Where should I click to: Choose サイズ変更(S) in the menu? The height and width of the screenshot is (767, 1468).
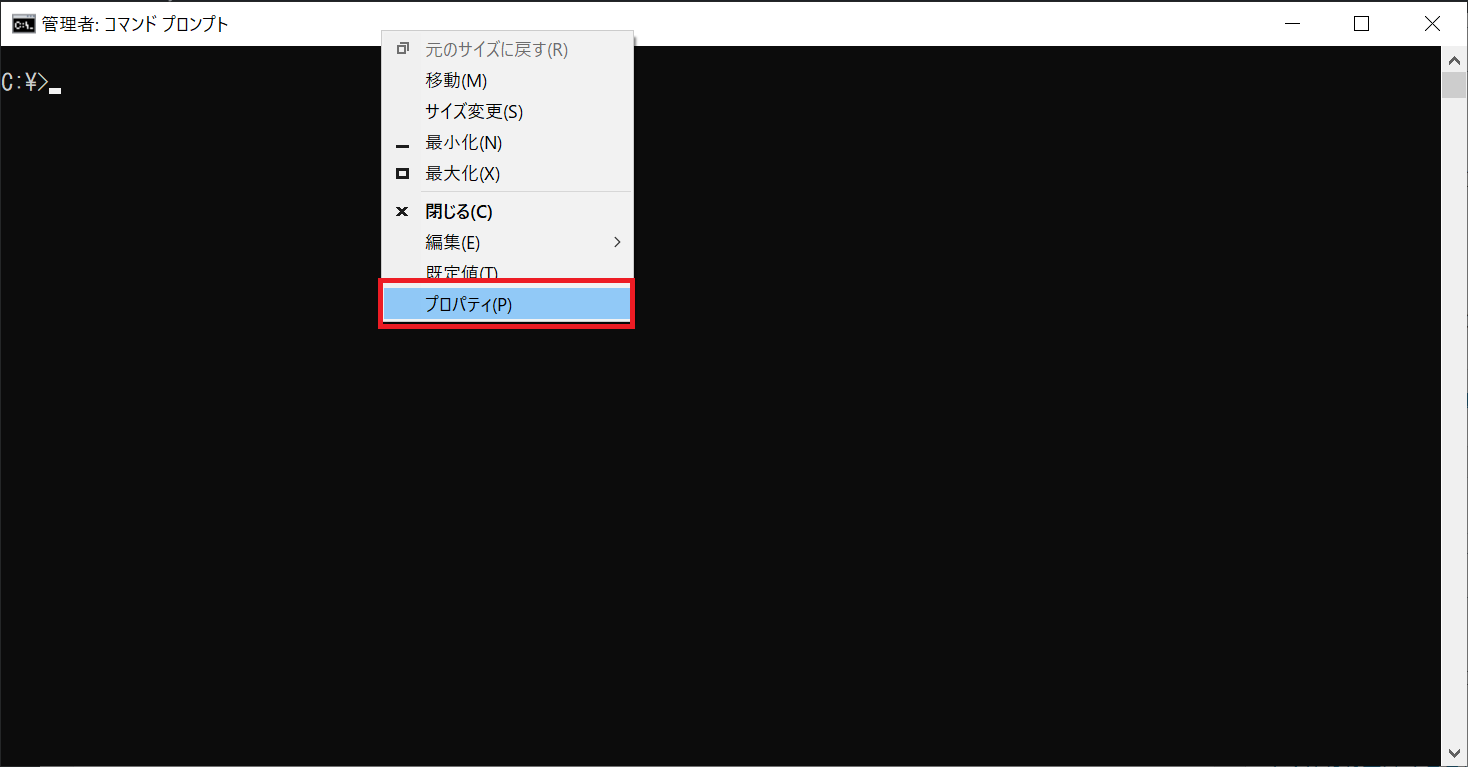click(x=507, y=111)
